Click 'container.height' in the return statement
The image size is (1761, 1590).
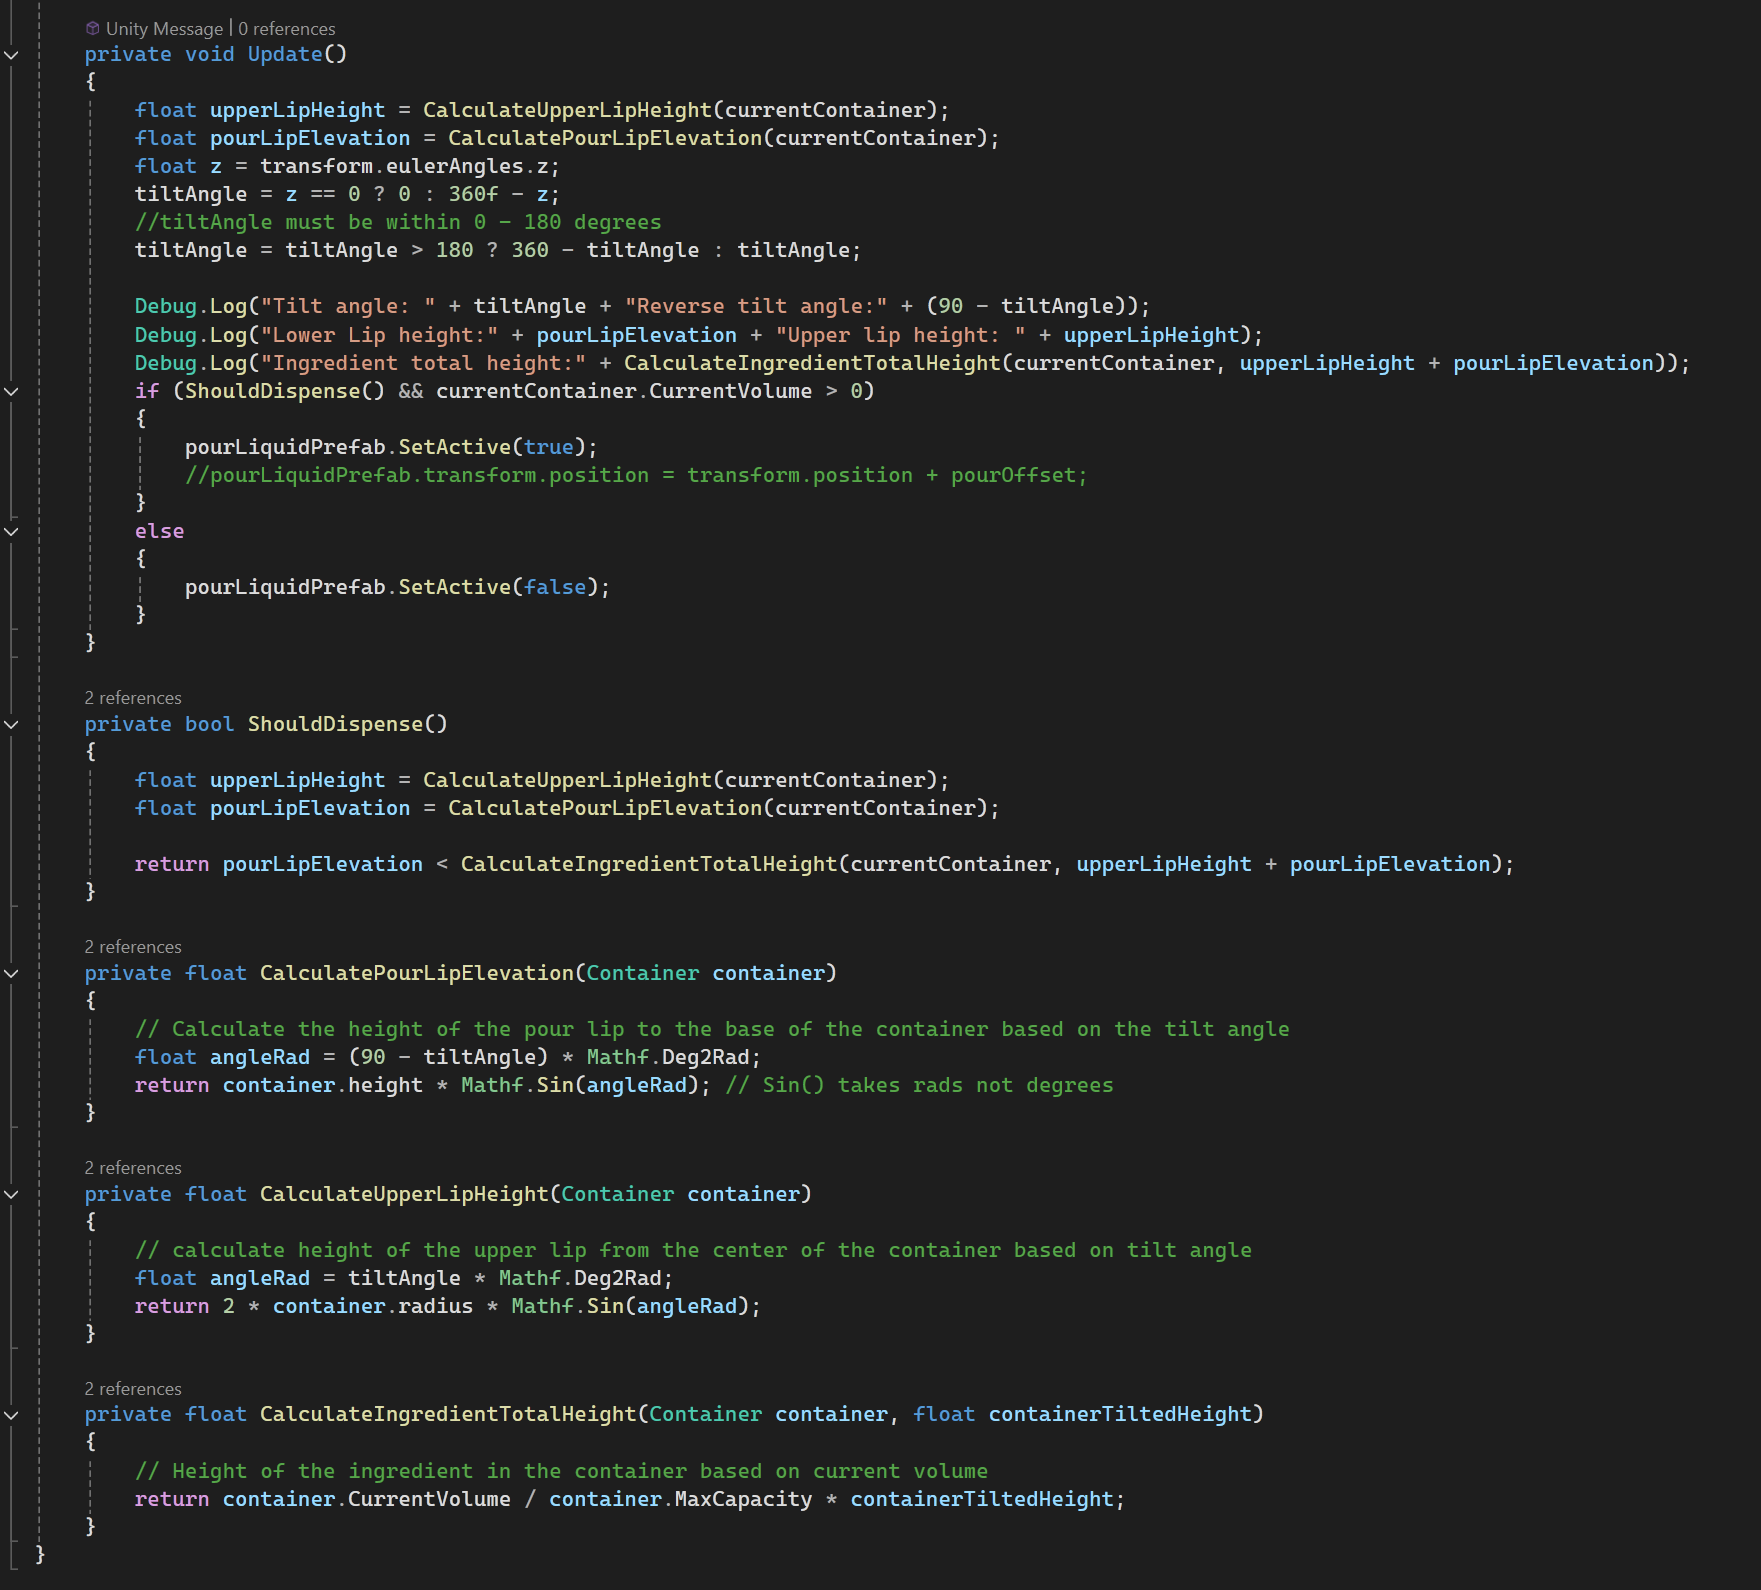tap(323, 1085)
